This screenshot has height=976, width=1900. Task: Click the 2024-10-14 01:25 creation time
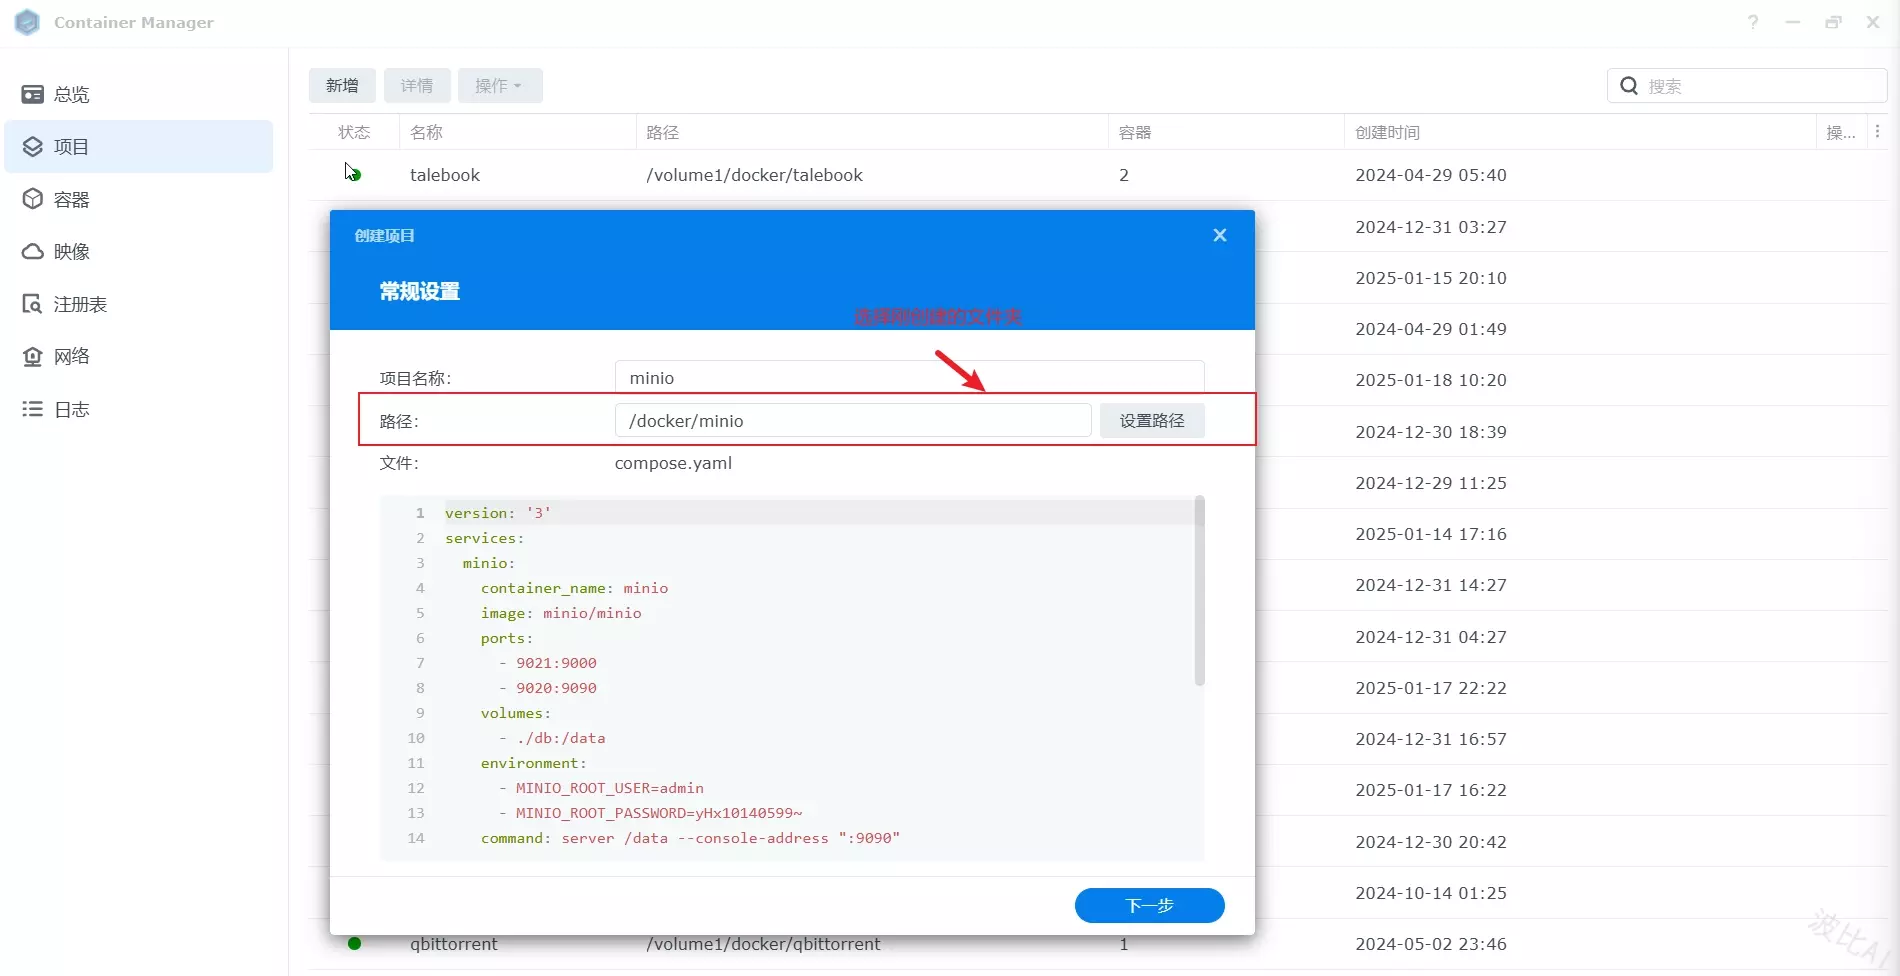pos(1431,893)
